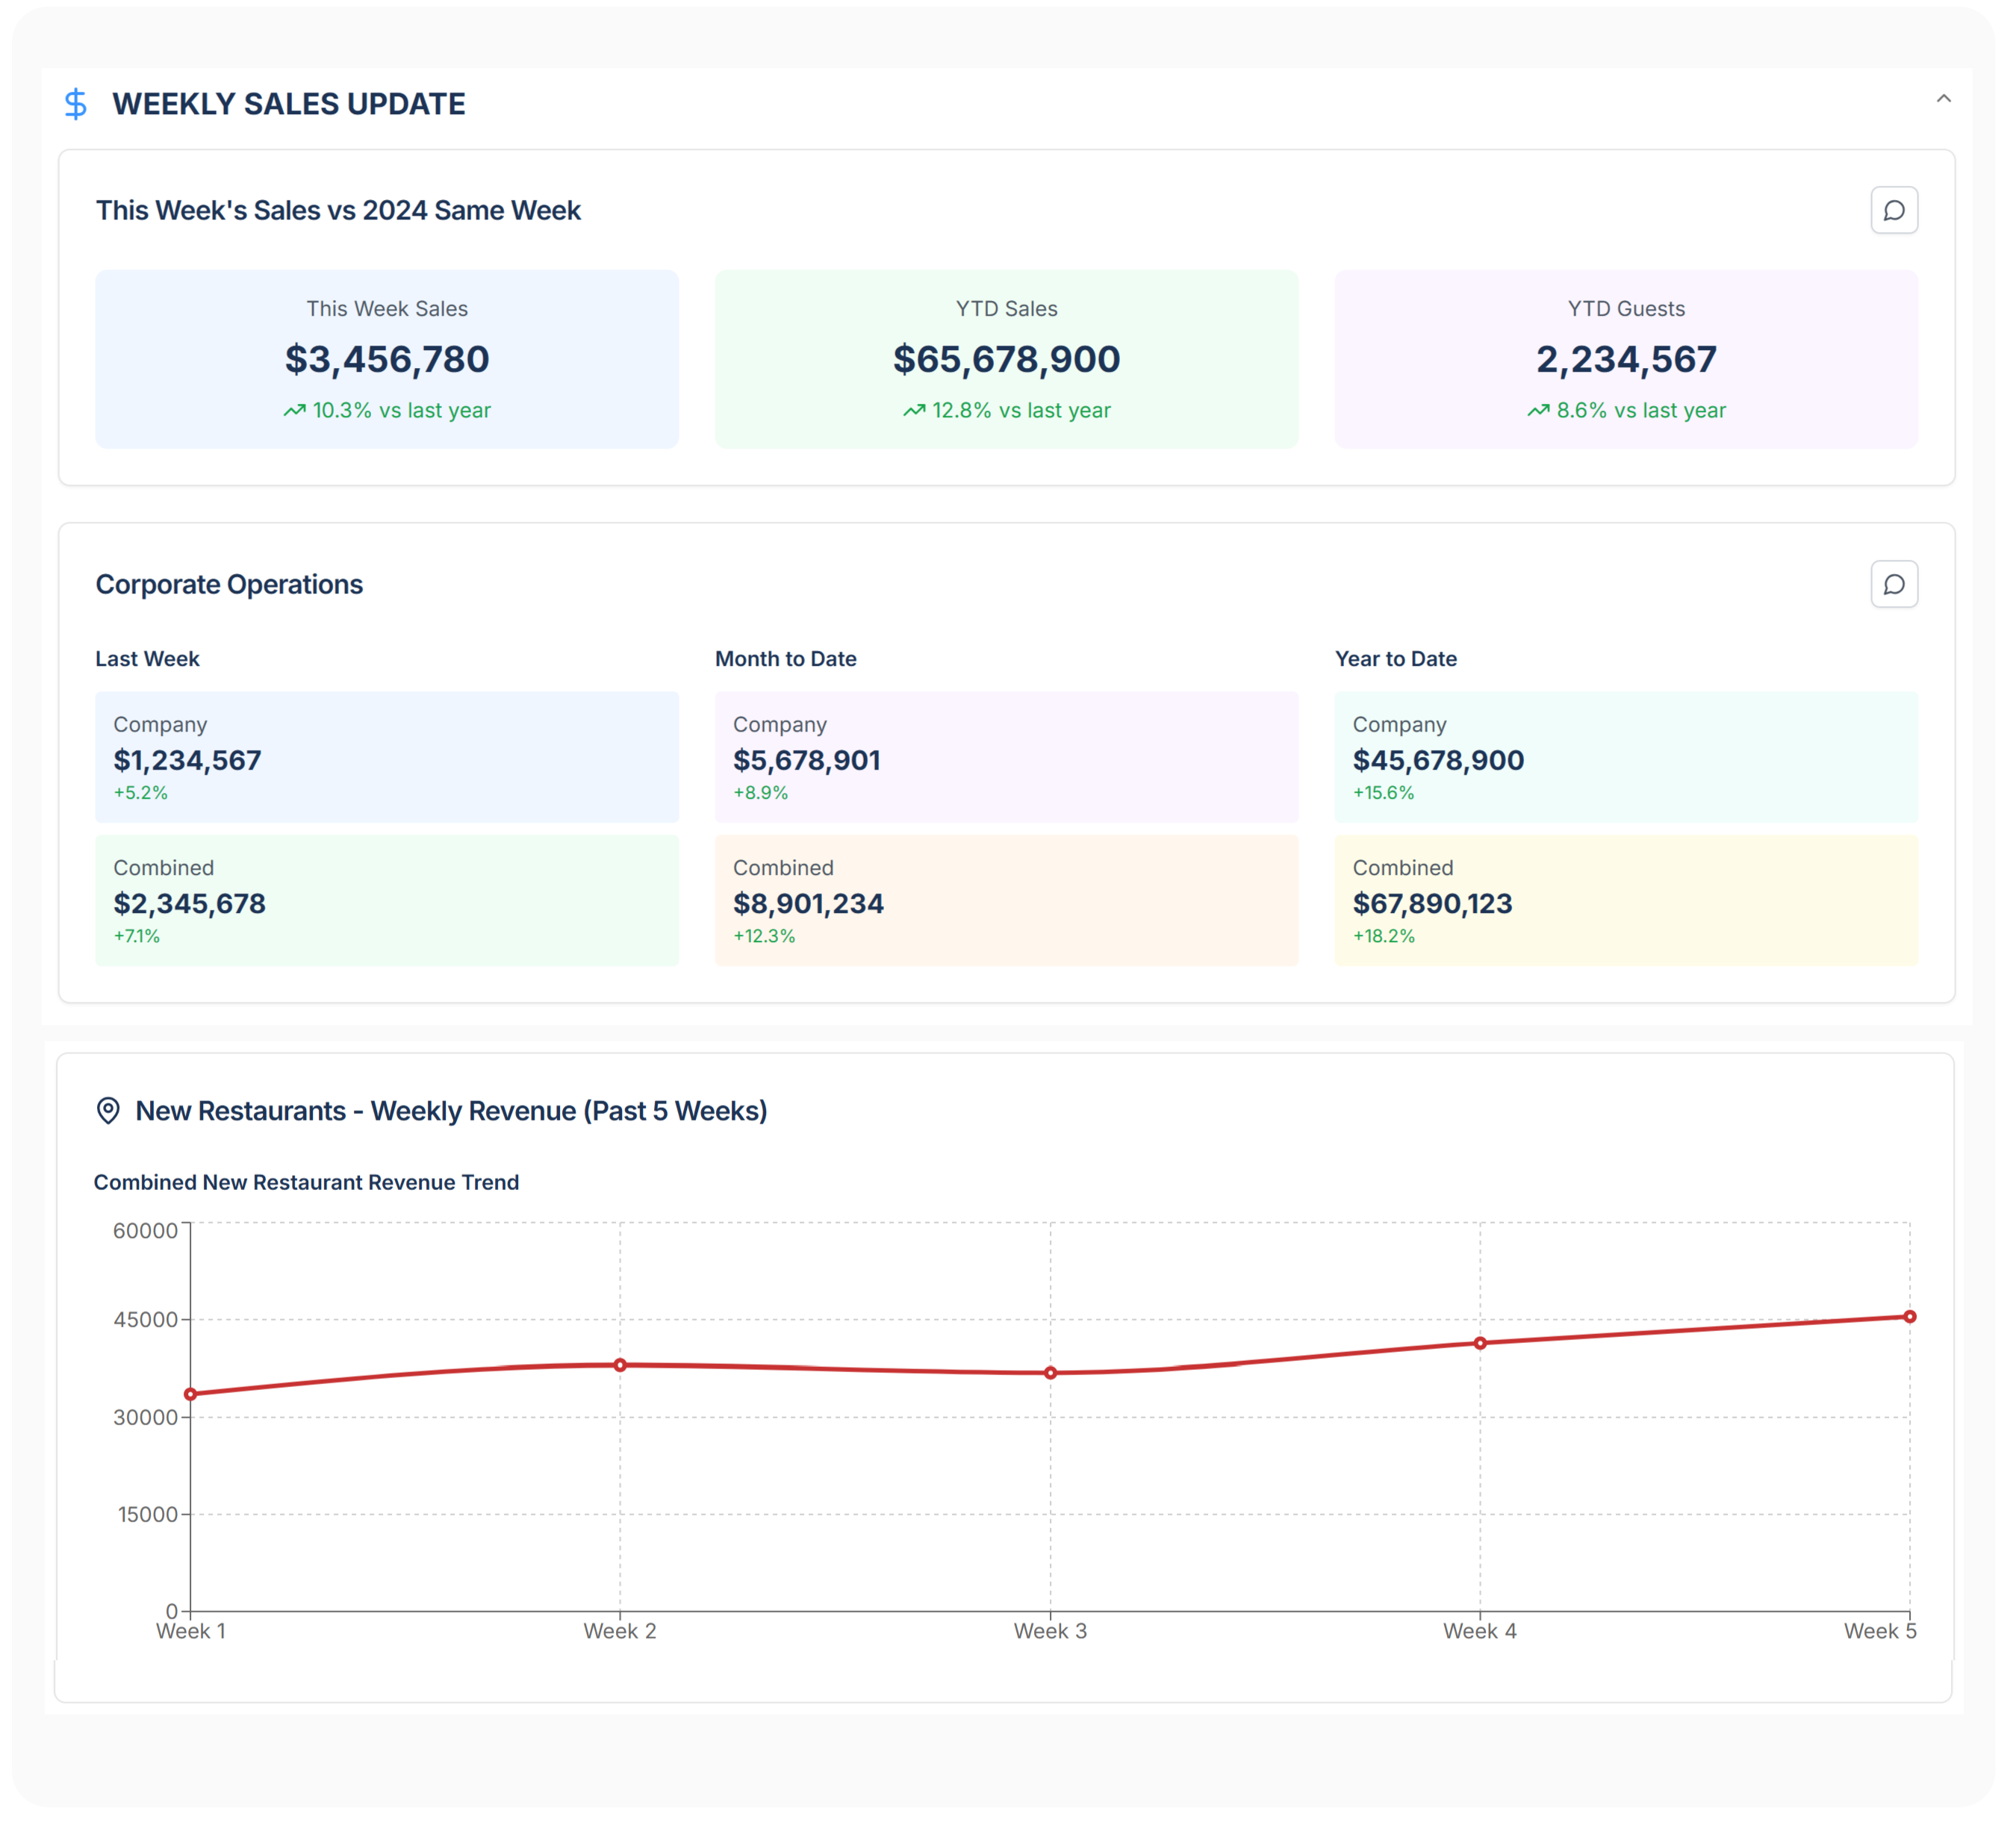Open the This Week Sales $3,456,780 card
This screenshot has height=1829, width=2016.
pos(387,359)
